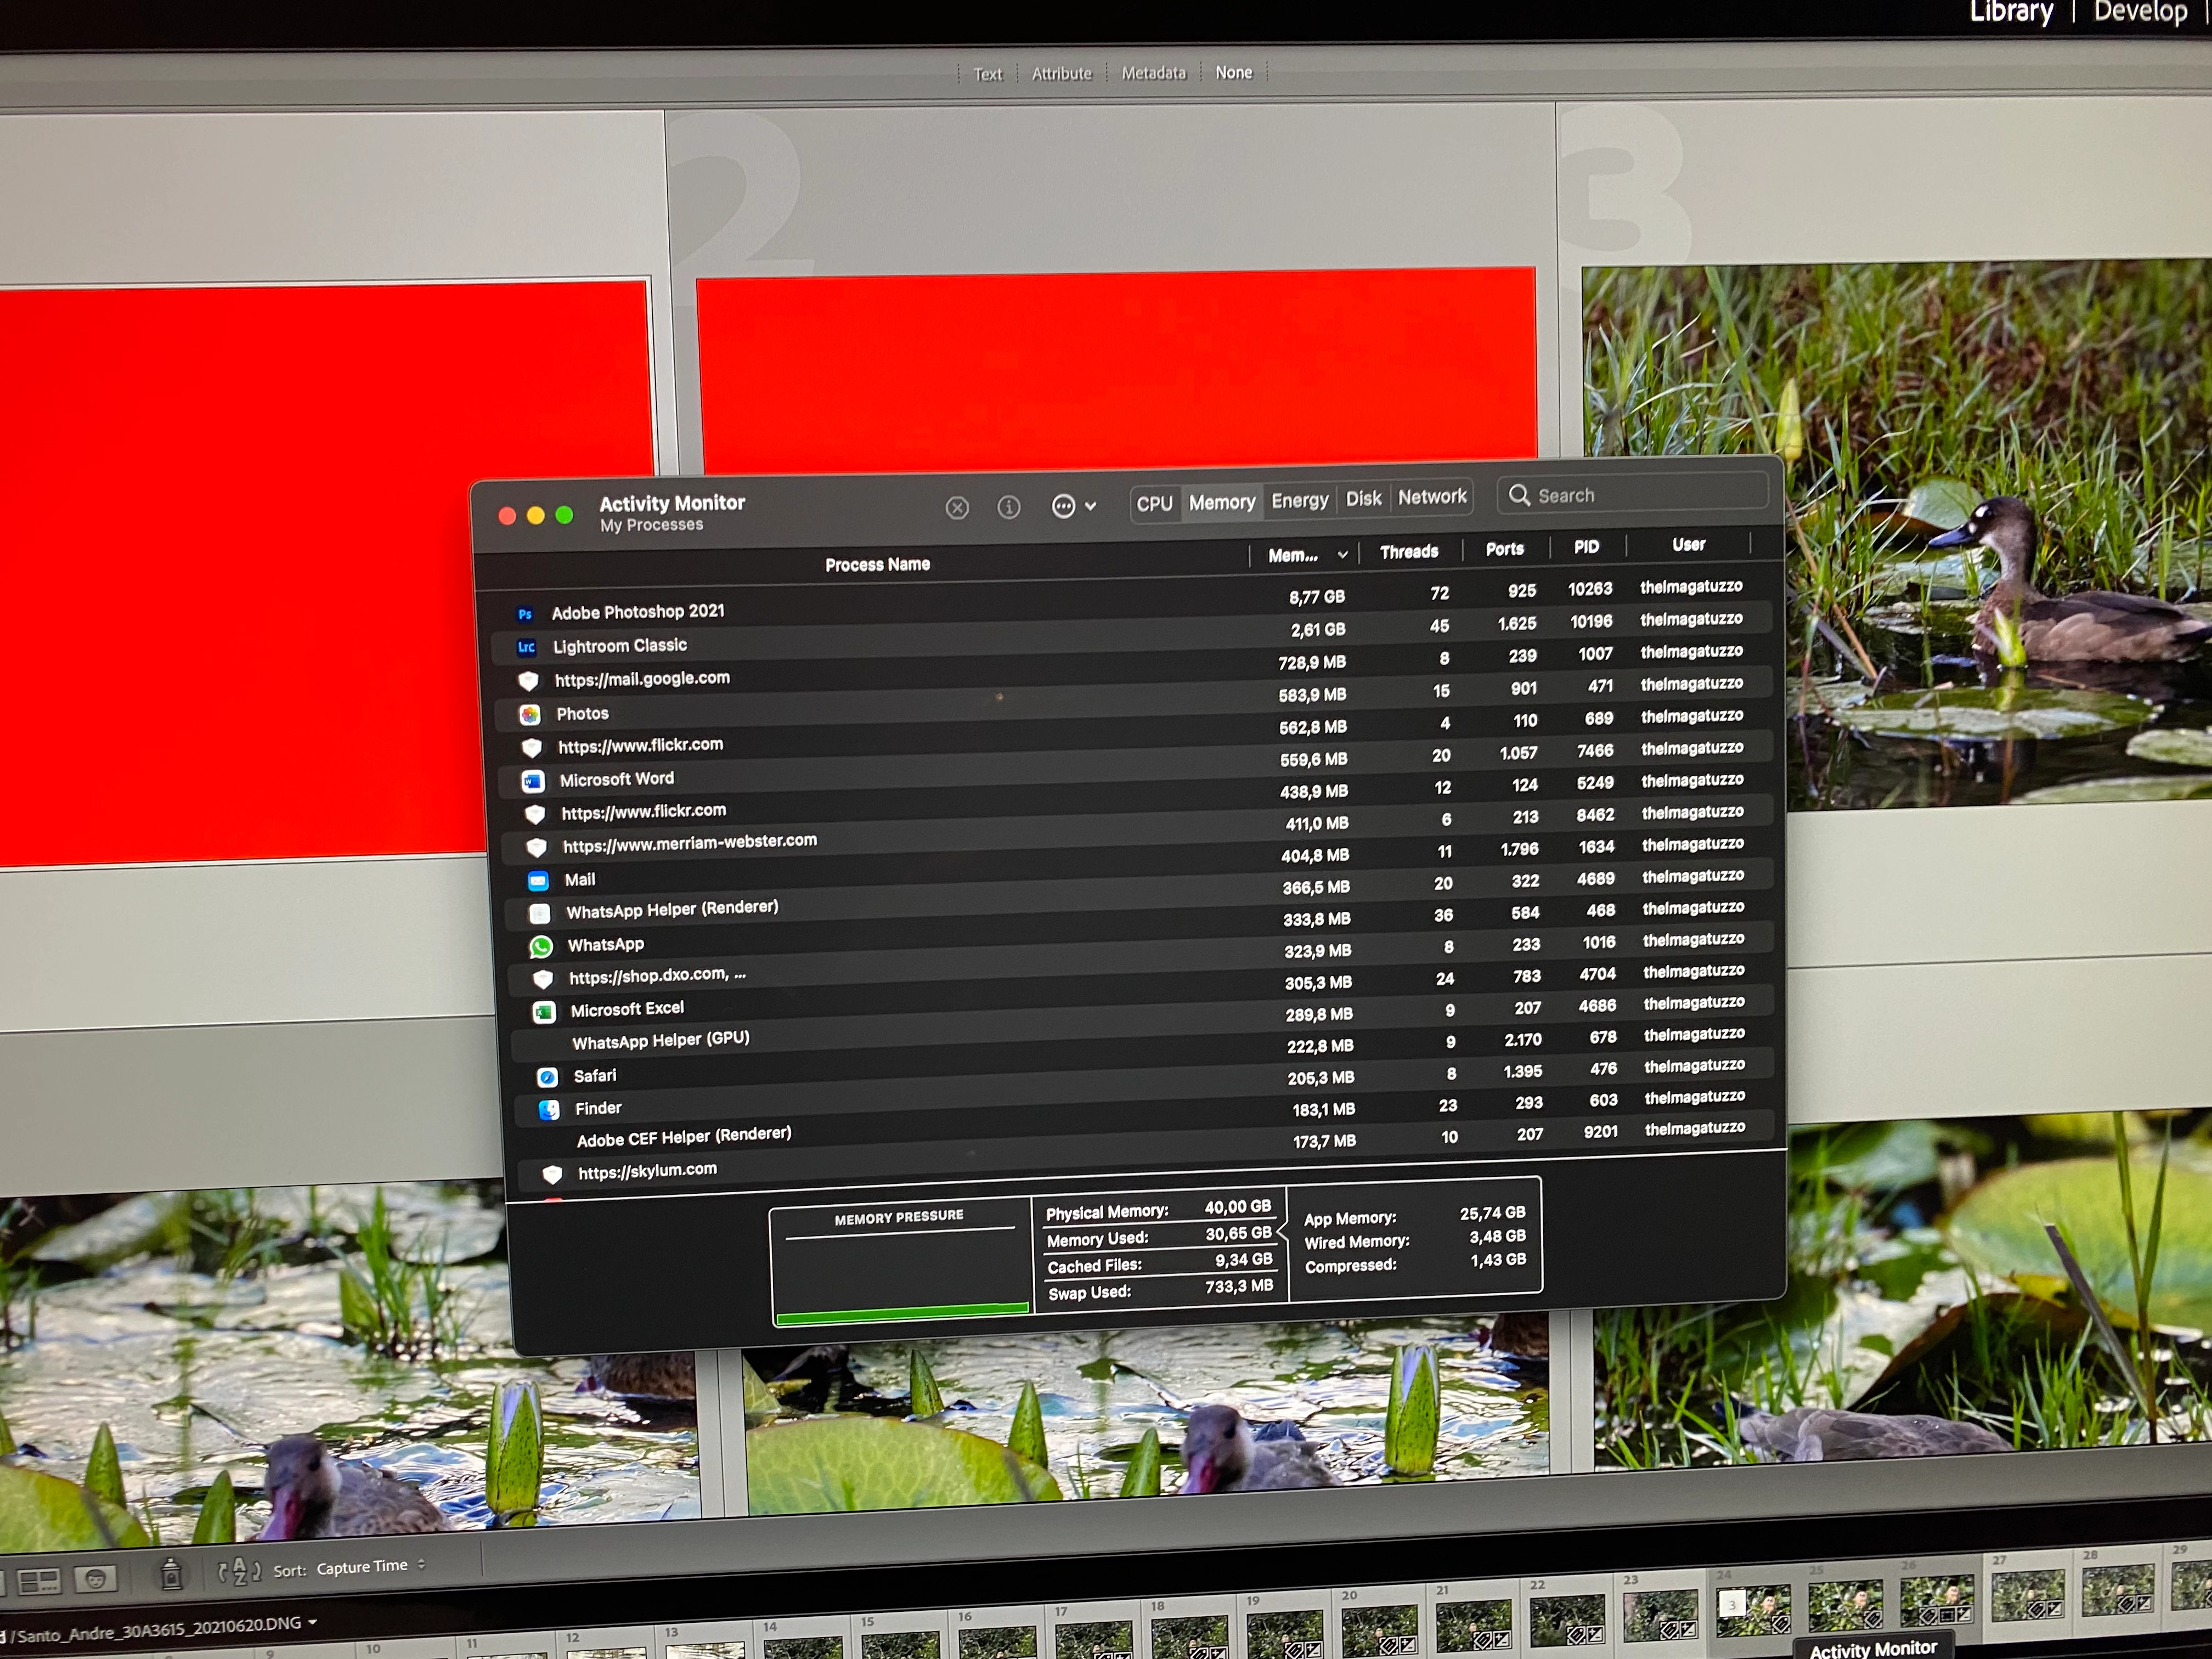Switch to Survey view icon

tap(39, 1581)
